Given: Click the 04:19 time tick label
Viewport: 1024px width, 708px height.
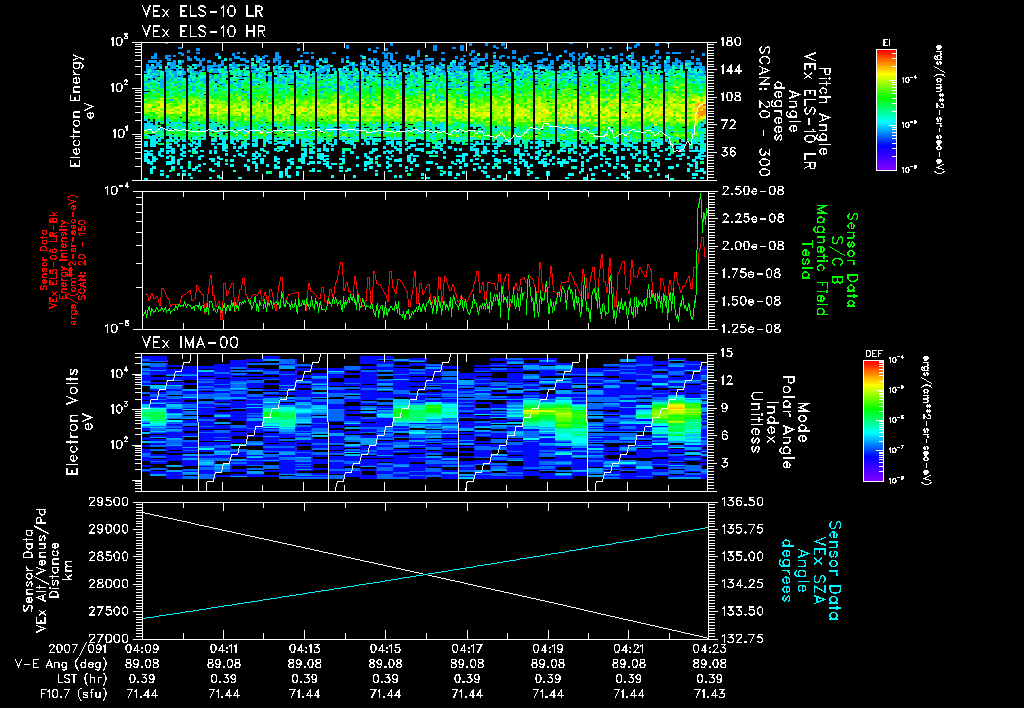Looking at the screenshot, I should pos(548,649).
